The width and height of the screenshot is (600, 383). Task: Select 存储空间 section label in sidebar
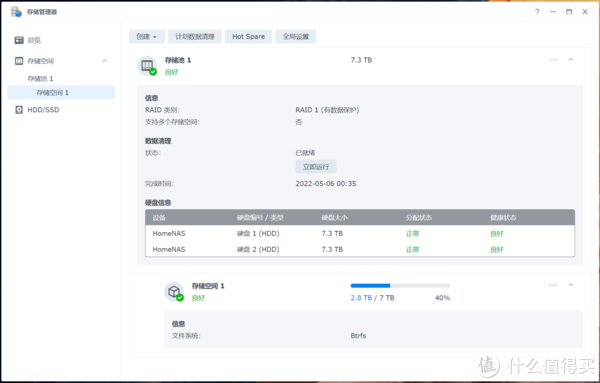(x=41, y=61)
